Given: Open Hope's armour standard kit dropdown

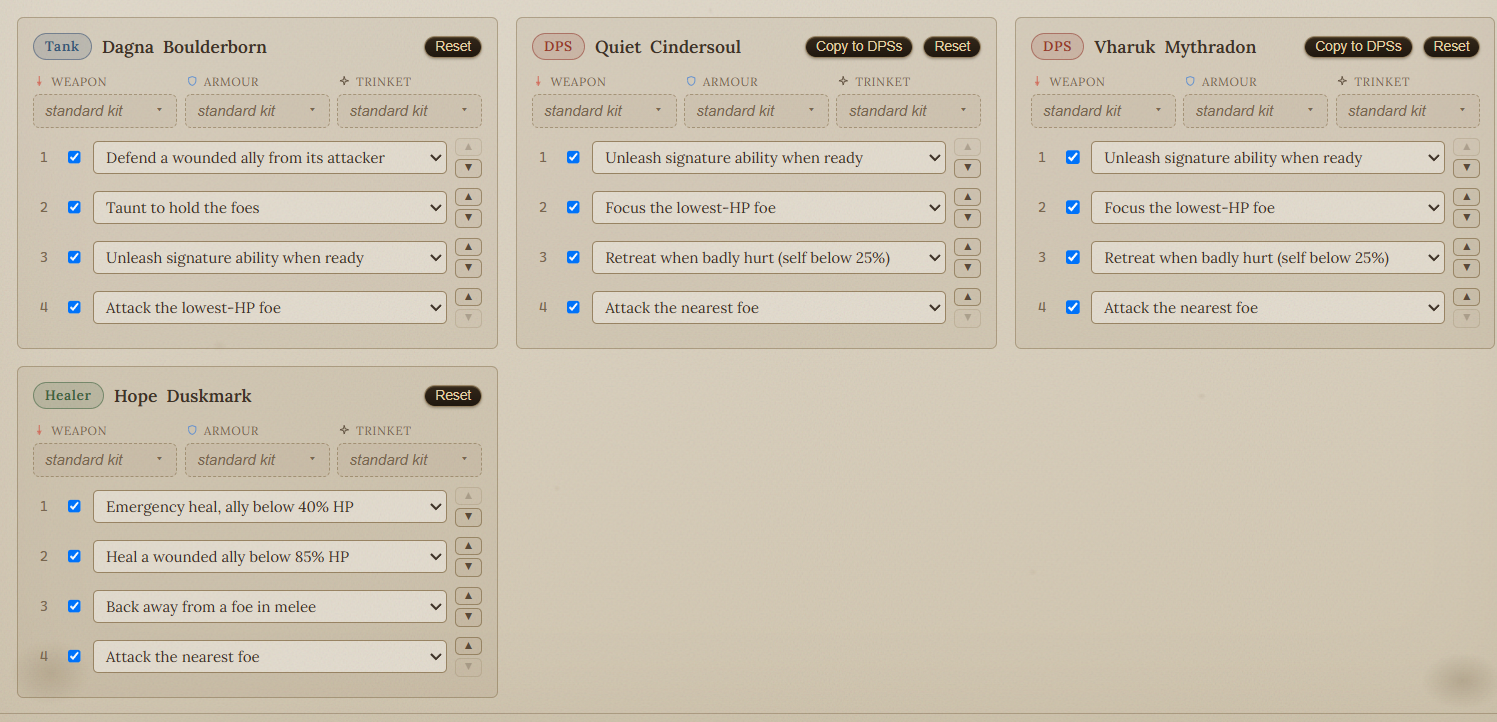Looking at the screenshot, I should (x=257, y=460).
